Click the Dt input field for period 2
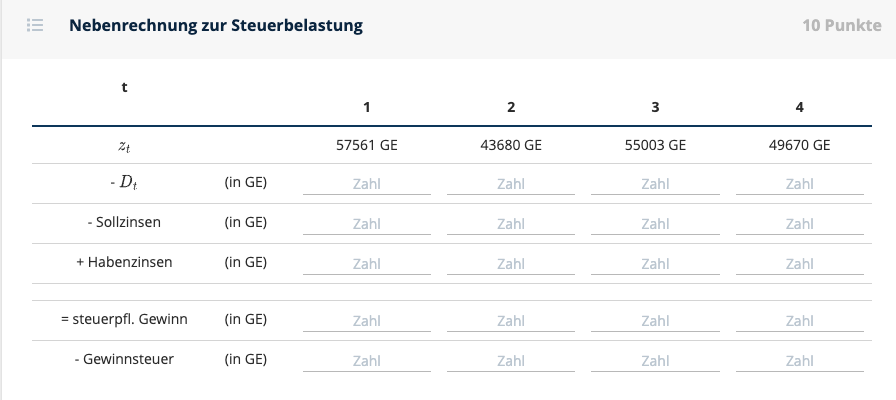 (x=511, y=184)
